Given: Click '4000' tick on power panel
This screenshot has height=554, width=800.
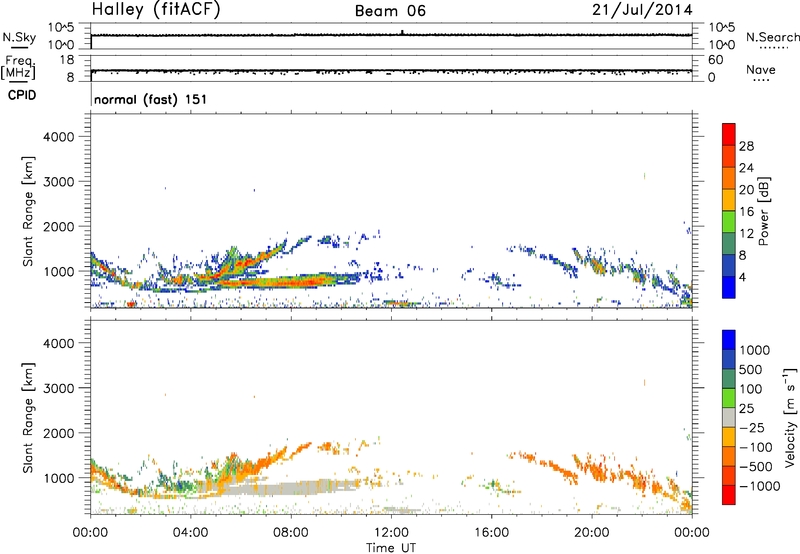Looking at the screenshot, I should [59, 137].
